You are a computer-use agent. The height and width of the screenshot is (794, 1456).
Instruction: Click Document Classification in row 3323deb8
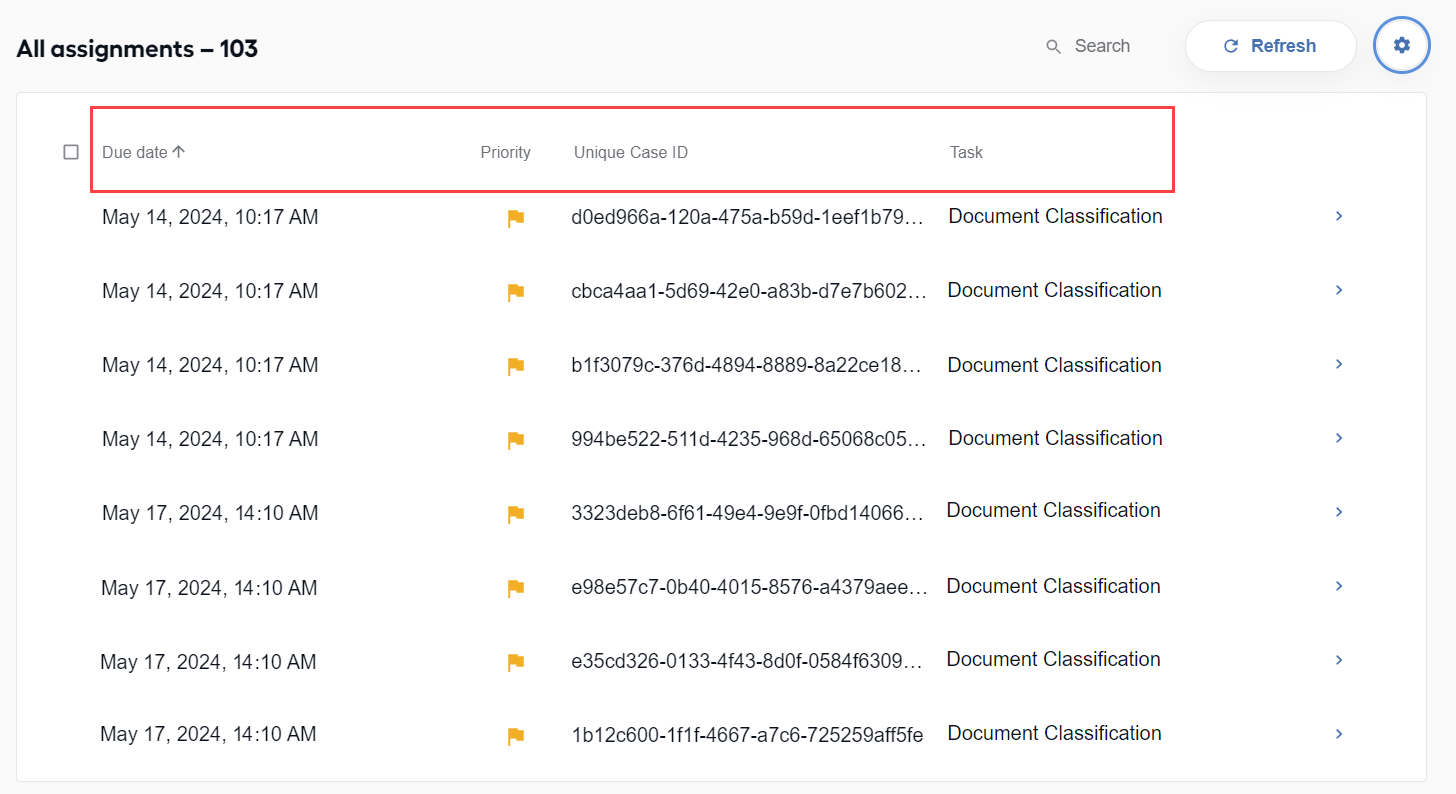(x=1053, y=510)
